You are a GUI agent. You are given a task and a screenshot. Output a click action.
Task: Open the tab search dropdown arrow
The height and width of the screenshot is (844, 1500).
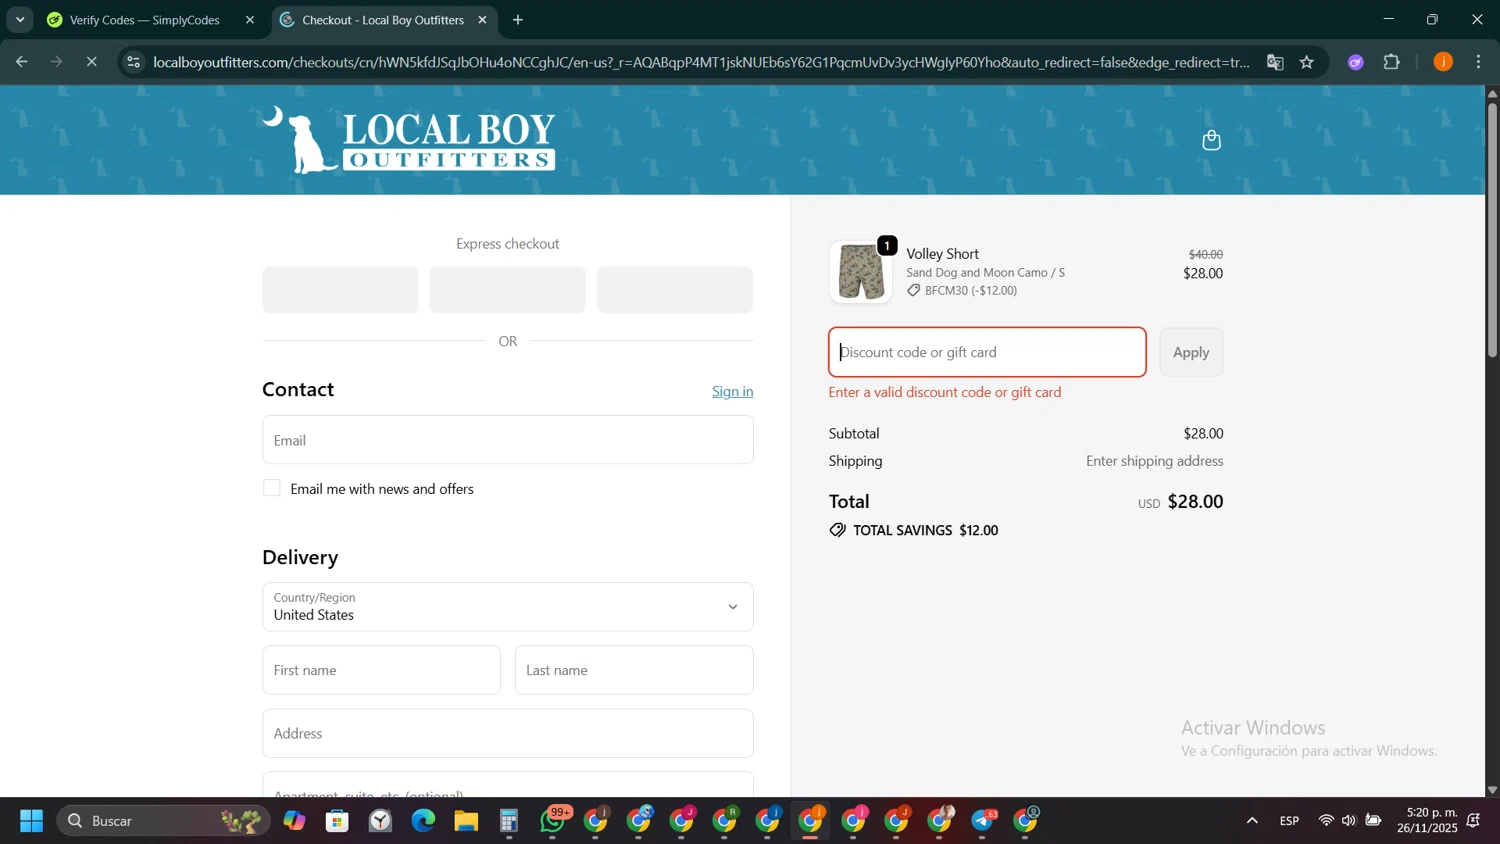20,20
